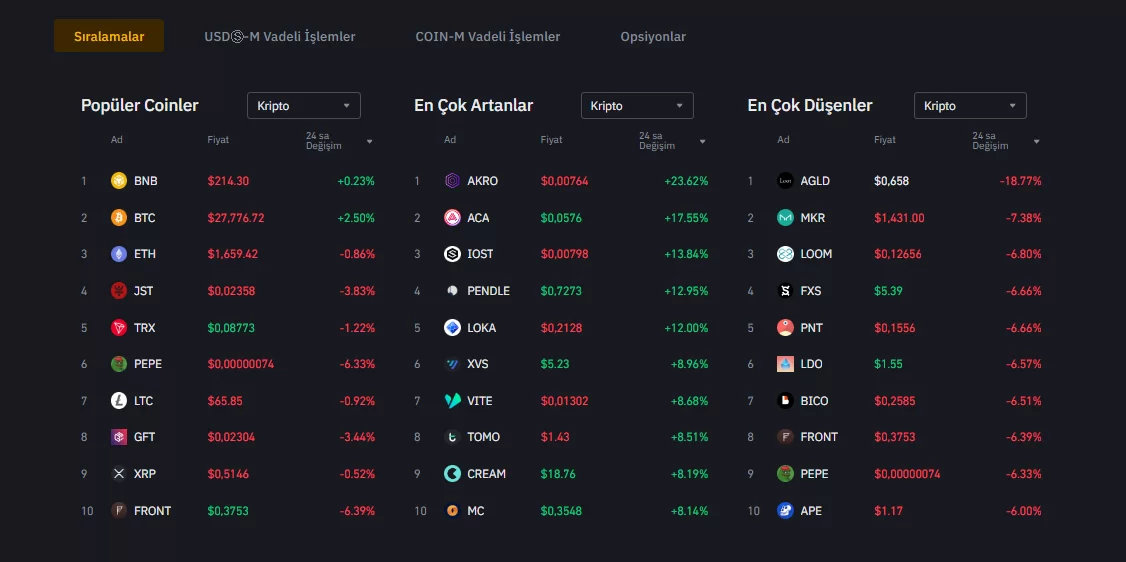The width and height of the screenshot is (1126, 562).
Task: Switch to USDⓈ-M Vadeli İşlemler tab
Action: pos(280,37)
